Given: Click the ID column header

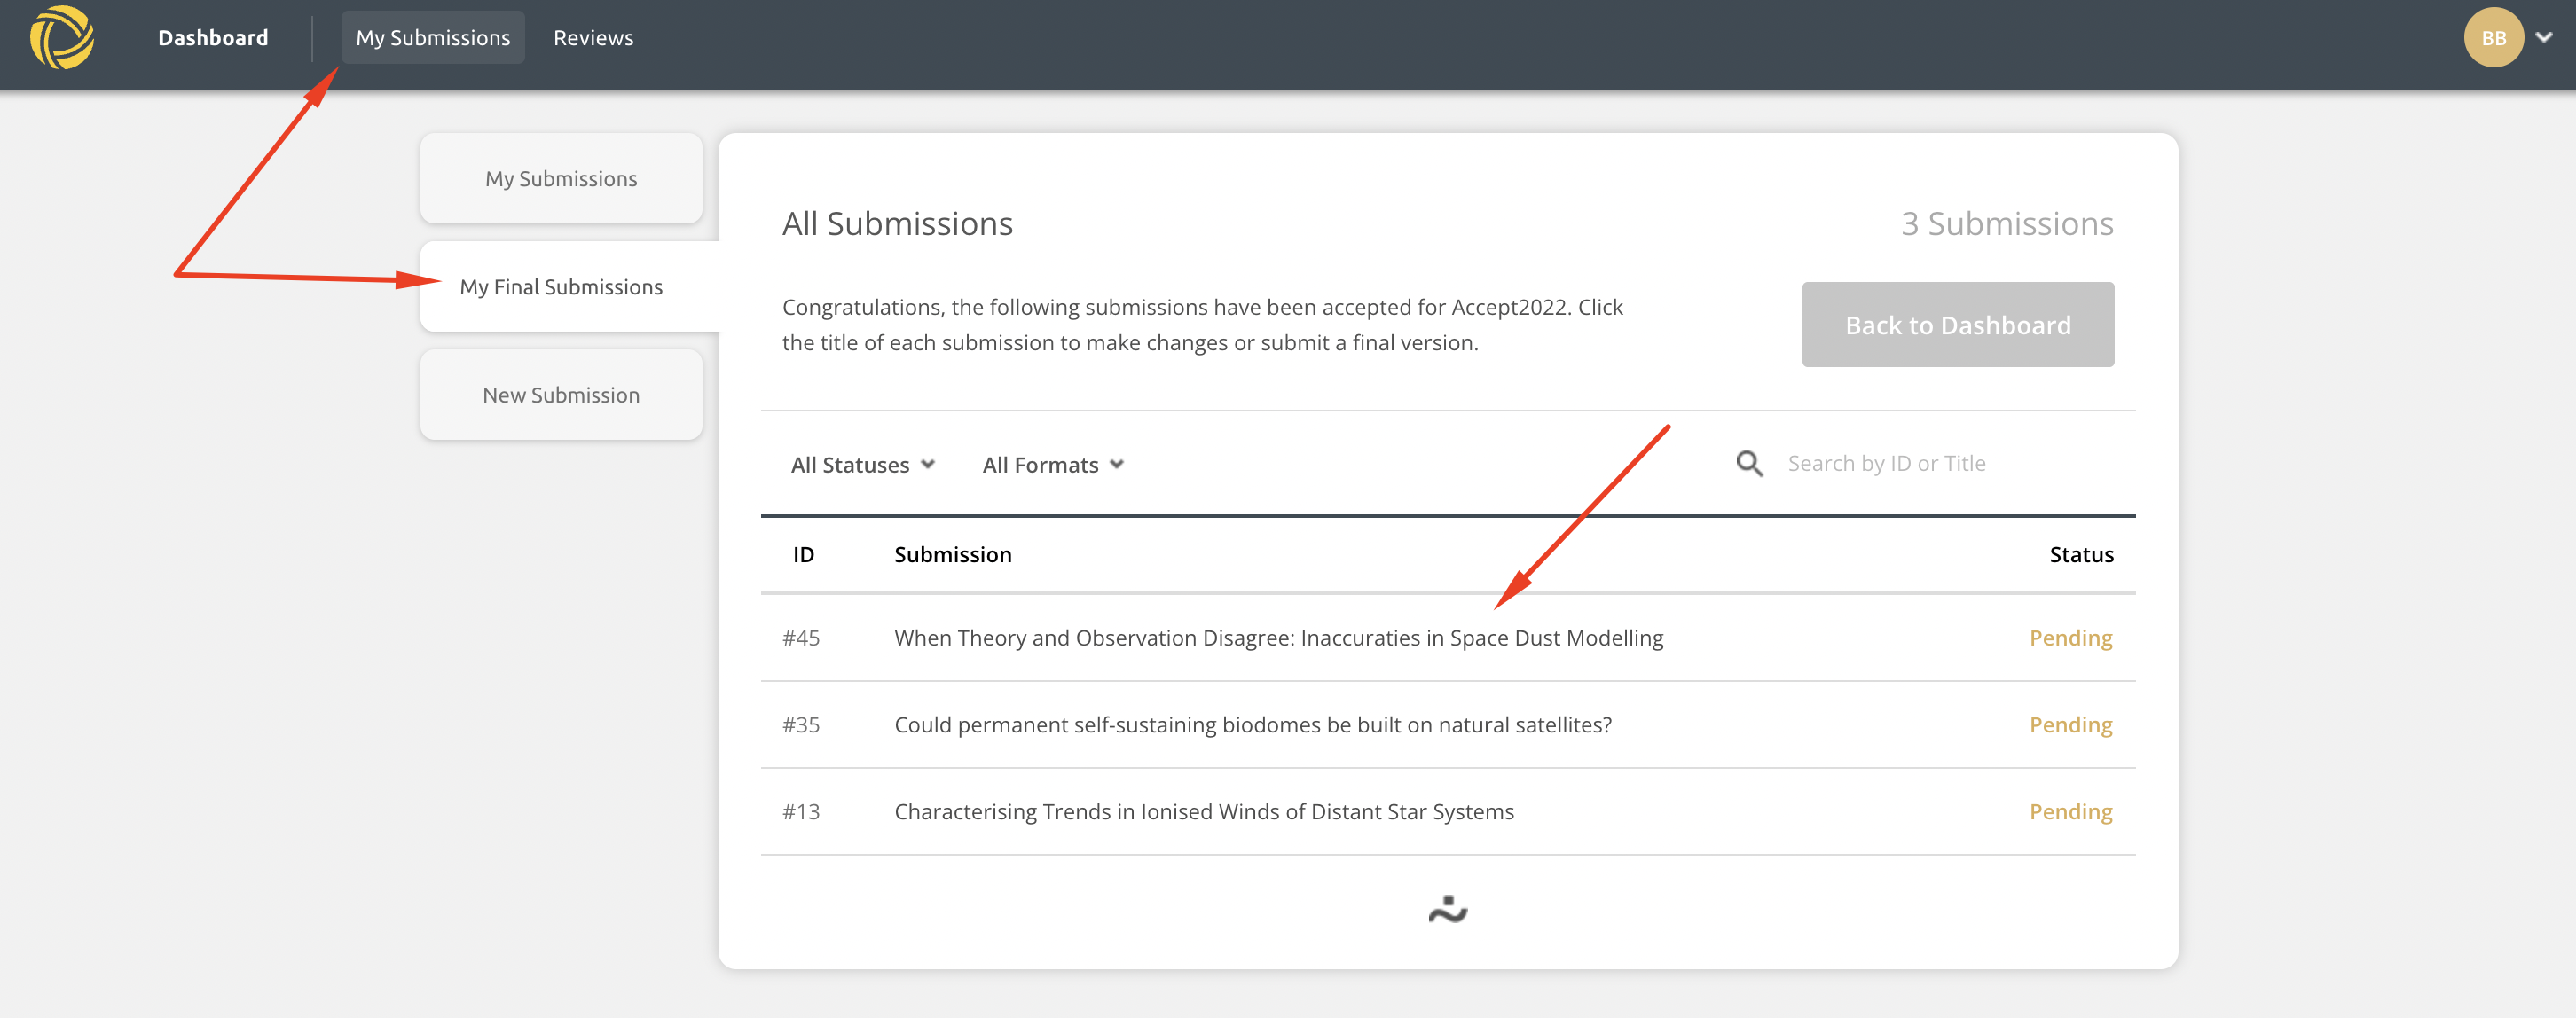Looking at the screenshot, I should [803, 554].
